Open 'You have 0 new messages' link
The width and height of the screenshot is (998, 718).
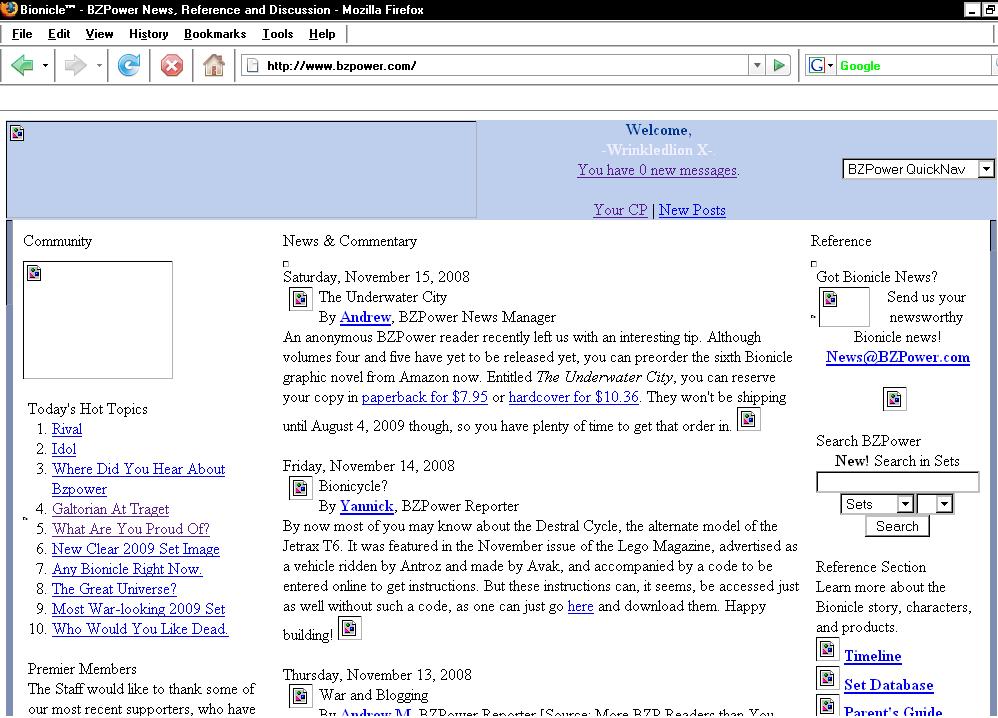tap(658, 170)
